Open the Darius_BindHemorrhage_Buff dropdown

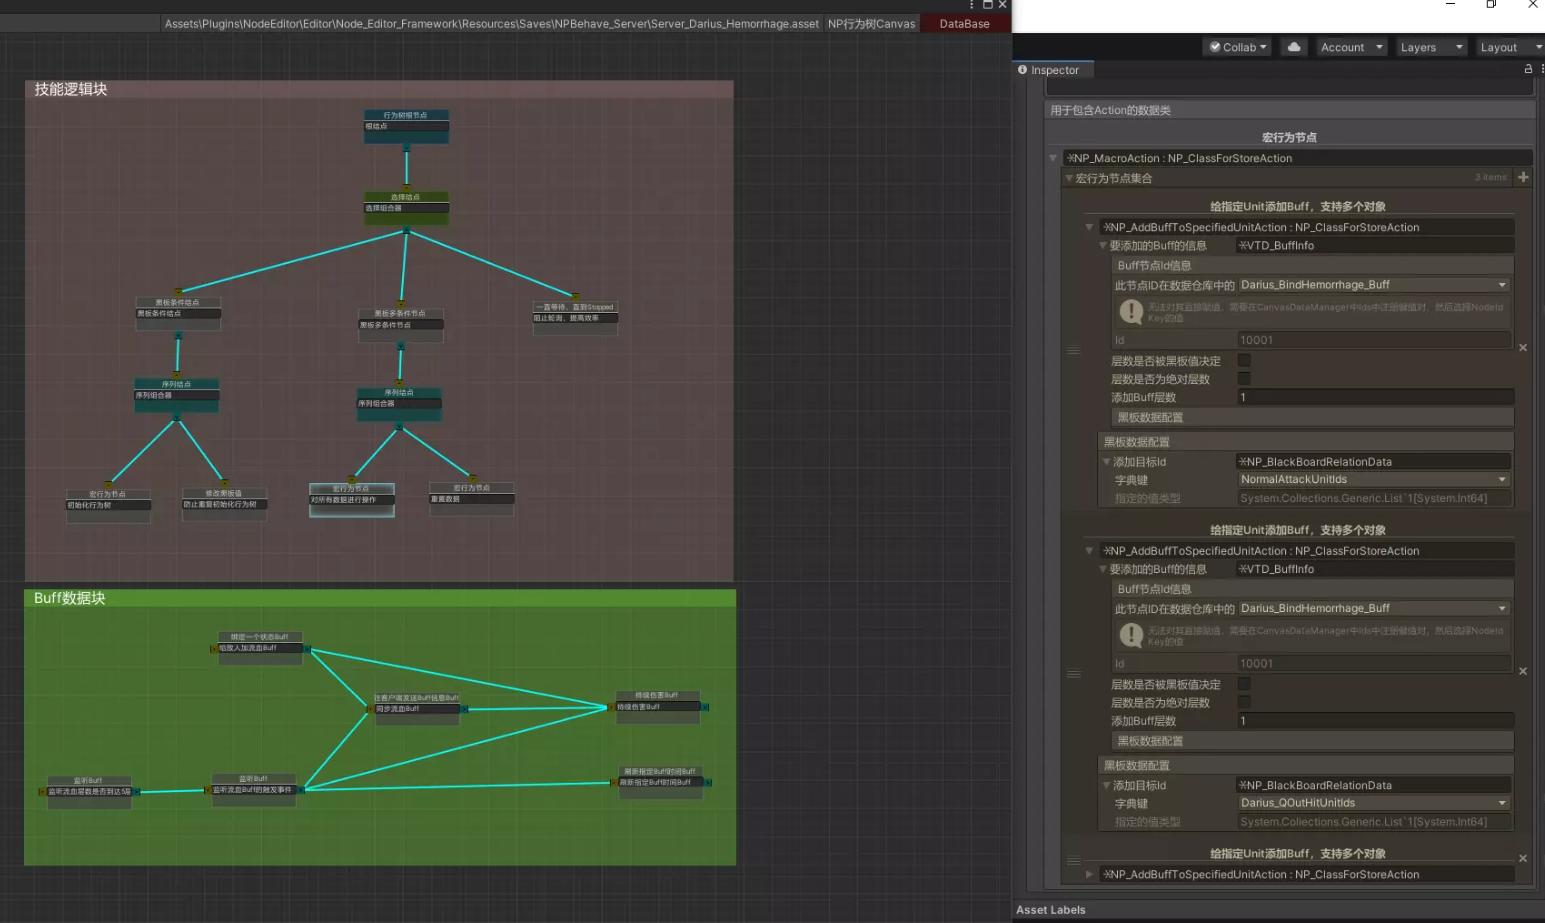pyautogui.click(x=1373, y=284)
